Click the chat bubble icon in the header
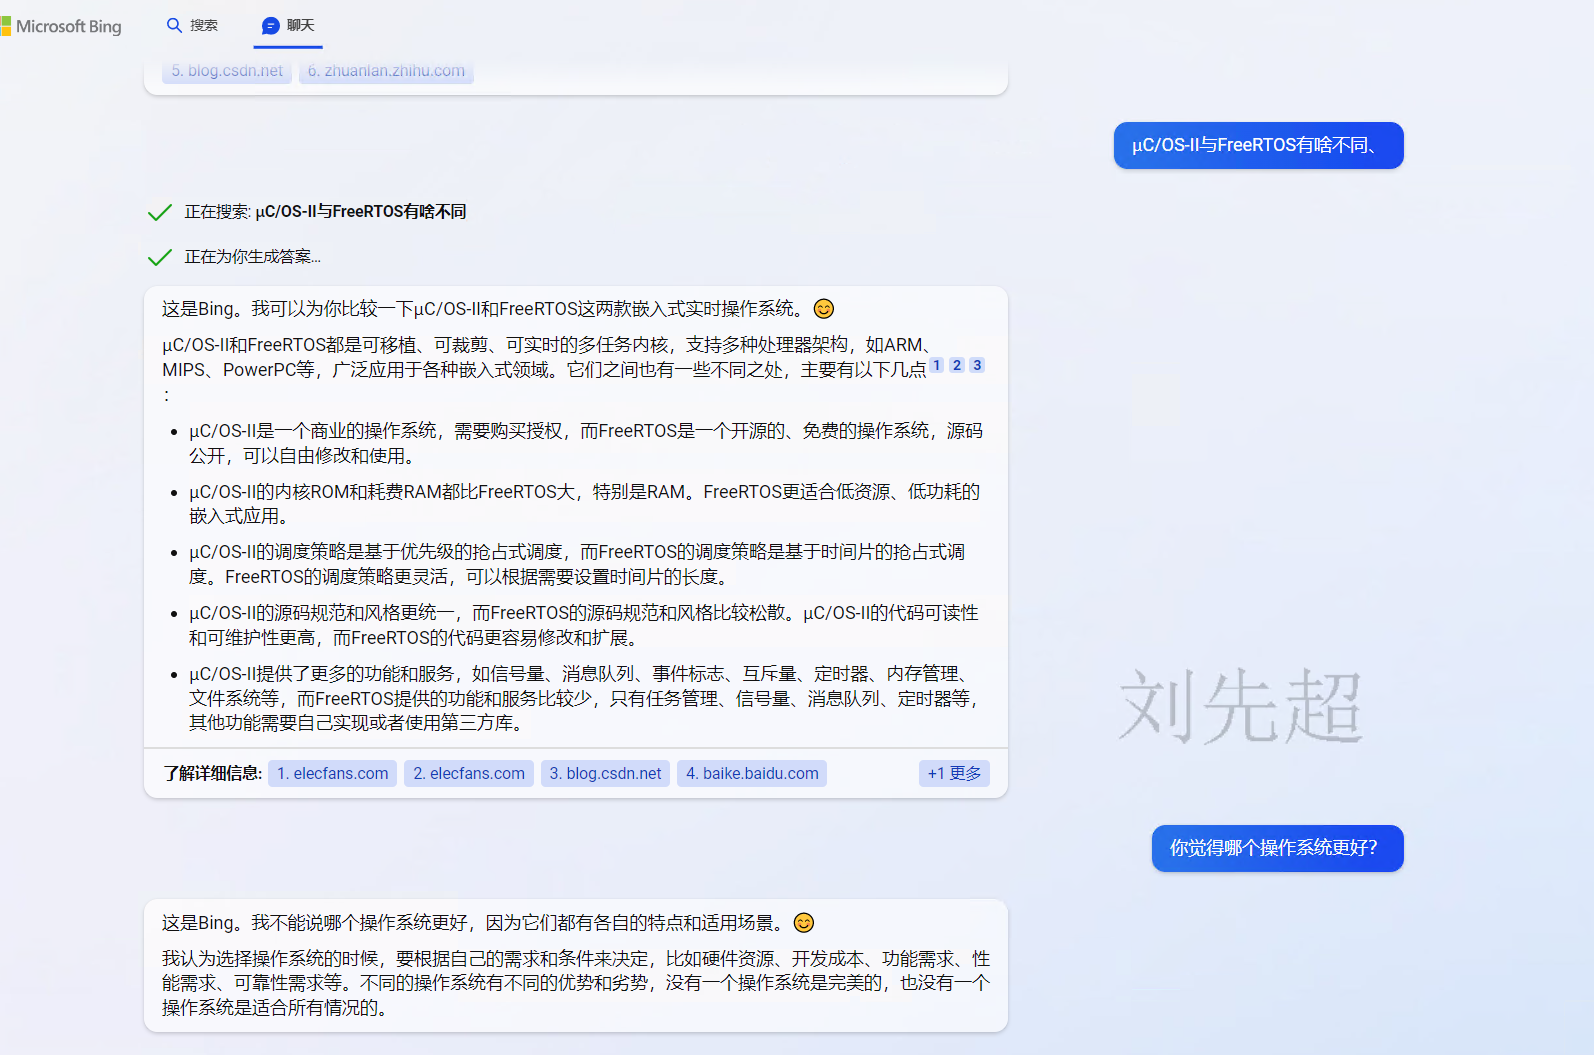Screen dimensions: 1594x1055 coord(270,26)
